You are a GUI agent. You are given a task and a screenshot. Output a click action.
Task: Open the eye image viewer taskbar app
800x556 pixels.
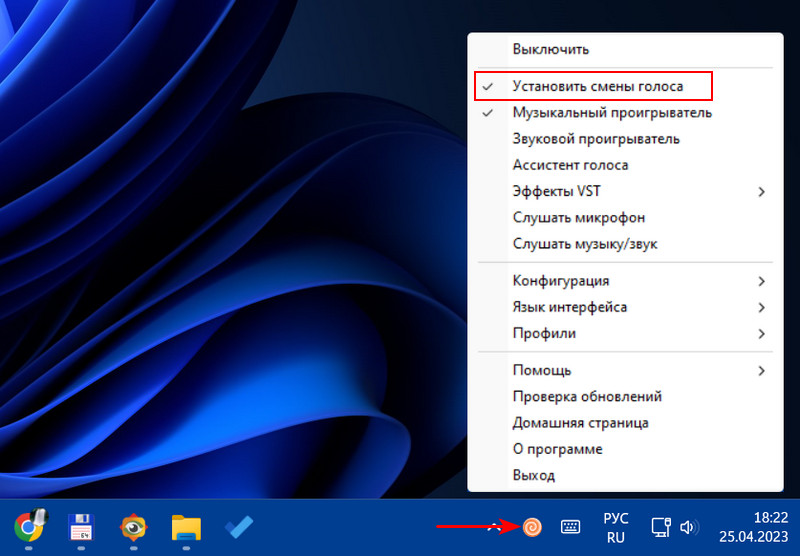pos(133,527)
